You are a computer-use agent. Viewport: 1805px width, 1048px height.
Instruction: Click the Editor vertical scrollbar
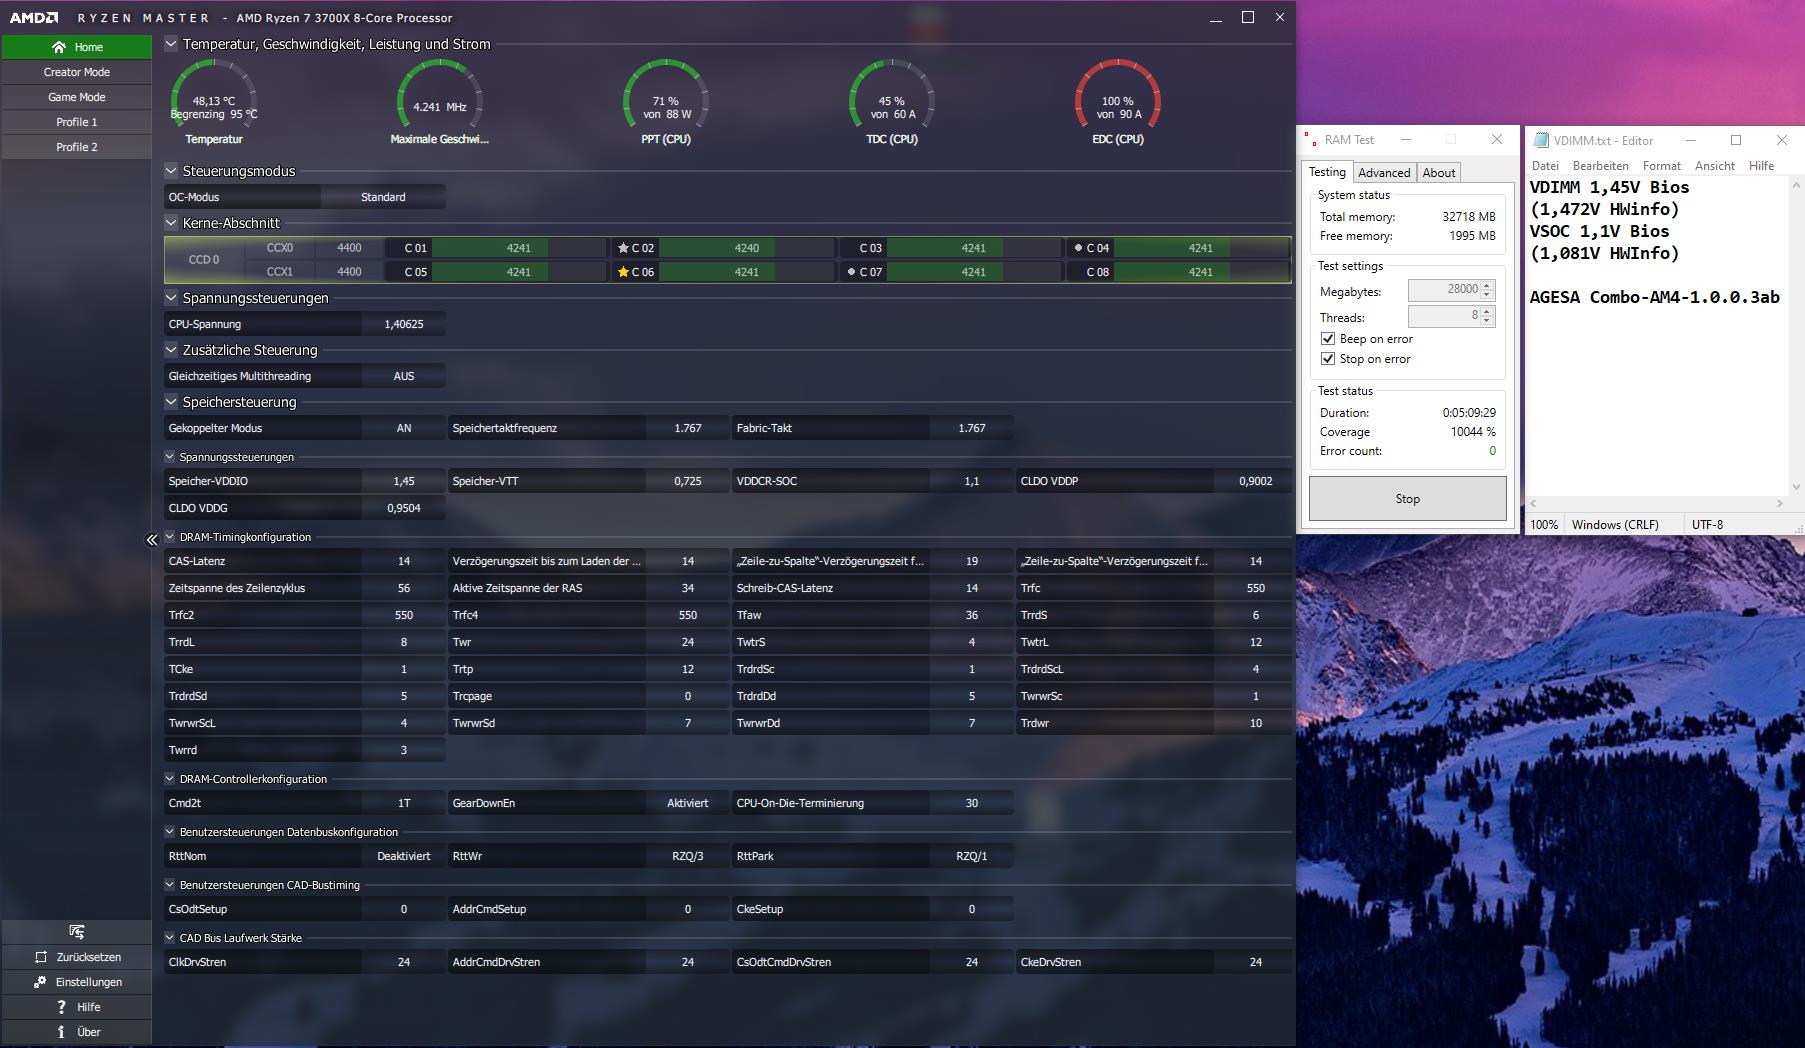click(1796, 336)
